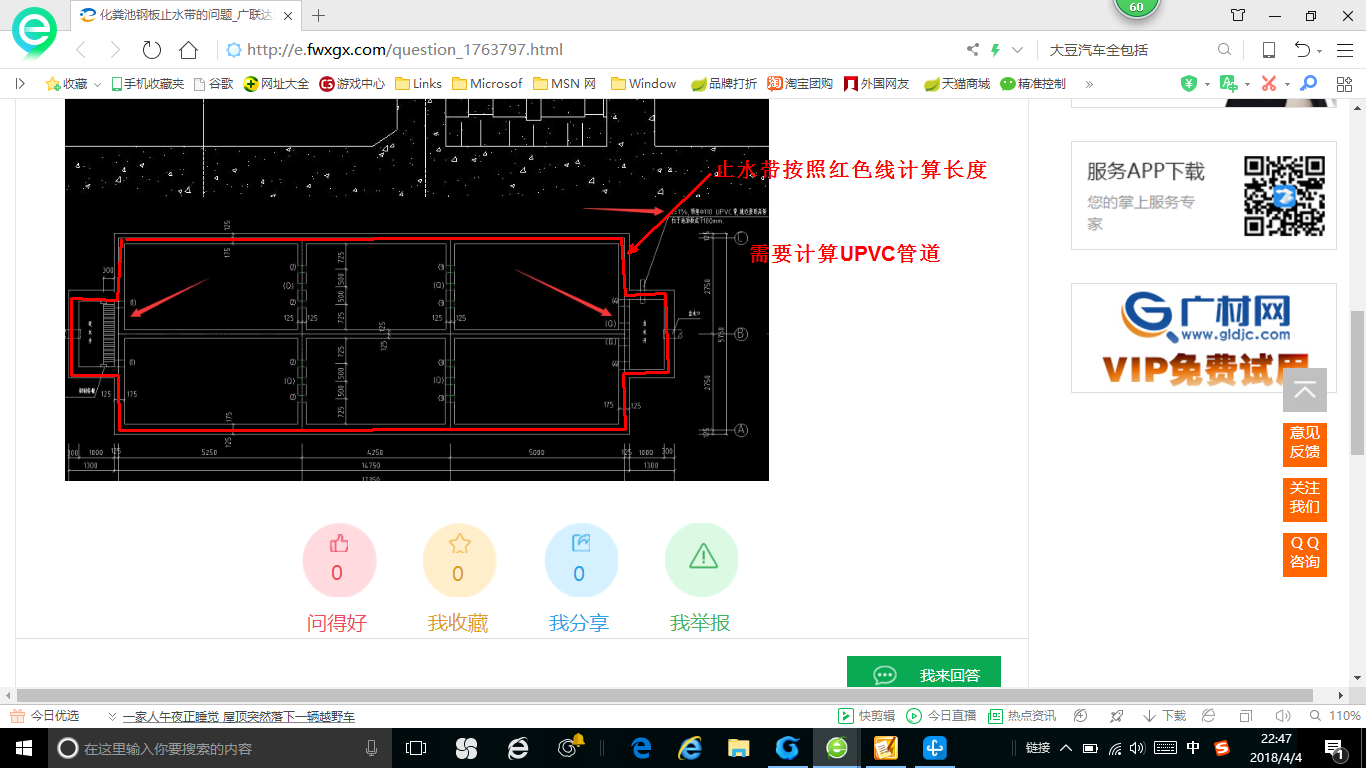Viewport: 1366px width, 768px height.
Task: Open the 网址大全 bookmark
Action: click(x=276, y=84)
